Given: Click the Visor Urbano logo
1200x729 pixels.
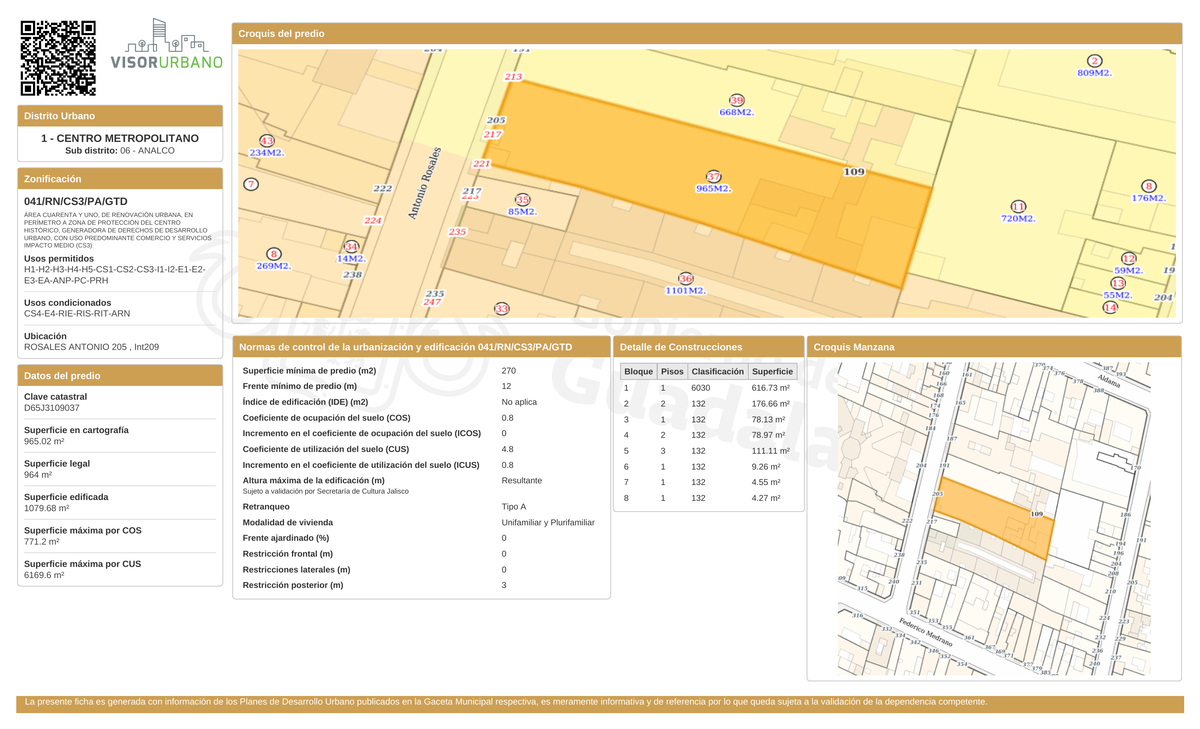Looking at the screenshot, I should coord(167,45).
